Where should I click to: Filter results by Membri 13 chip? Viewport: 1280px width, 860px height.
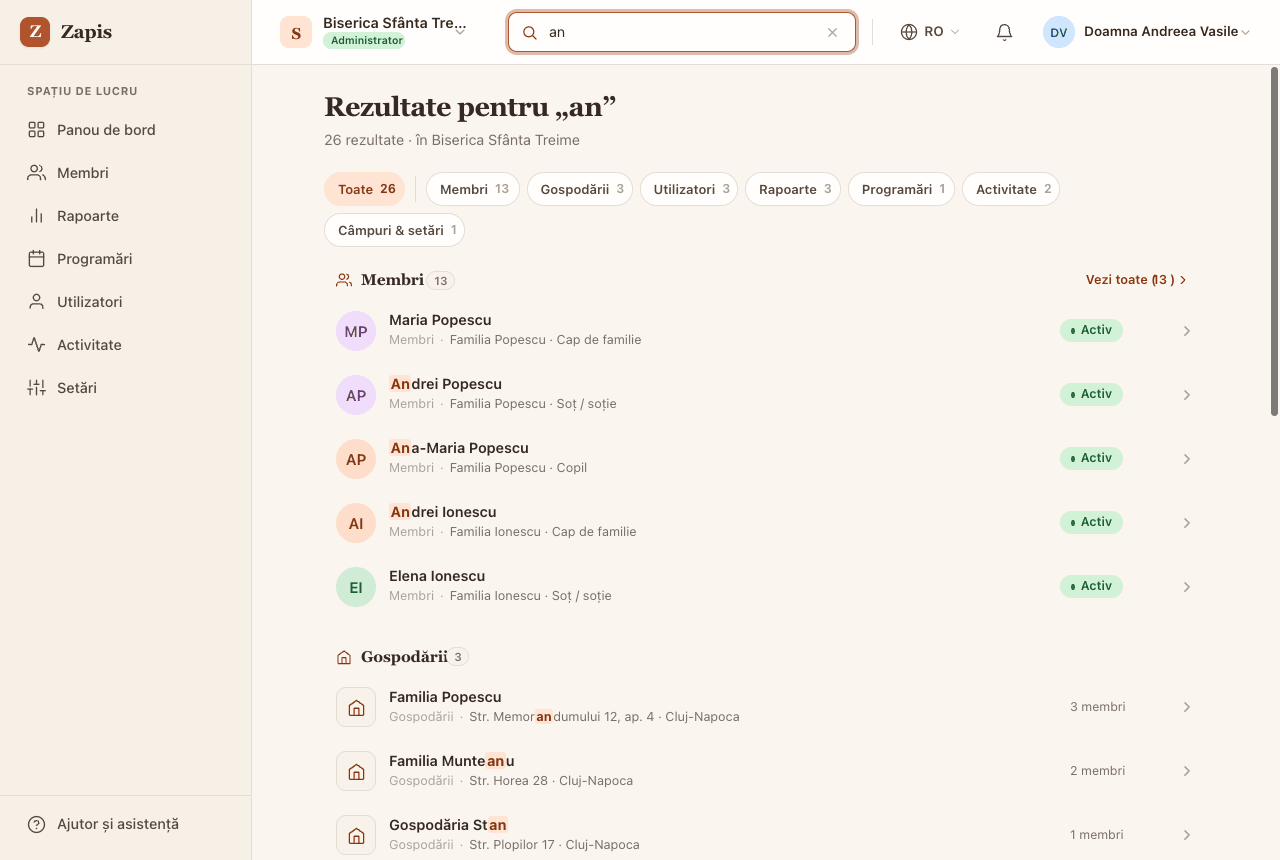[473, 189]
